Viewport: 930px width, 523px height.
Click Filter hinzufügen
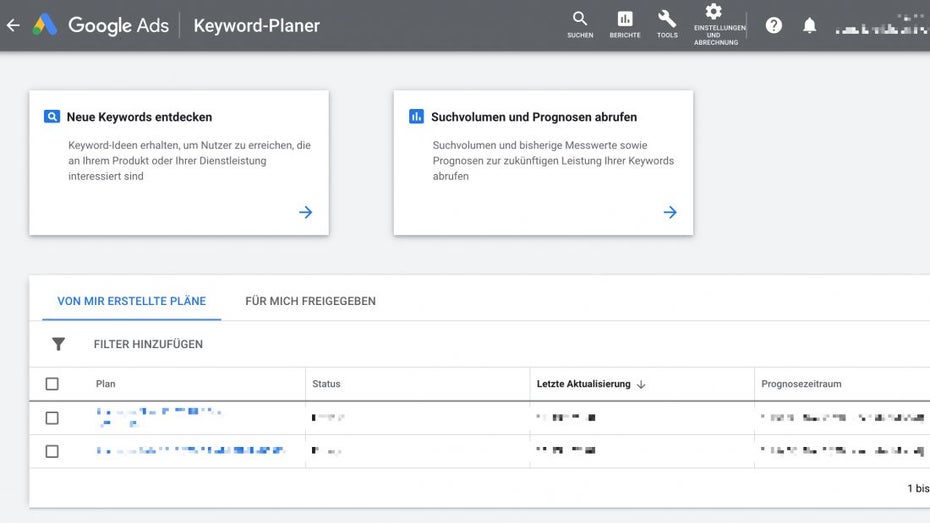pyautogui.click(x=148, y=344)
